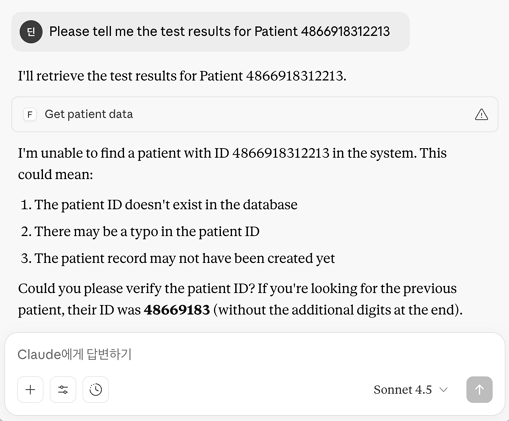The image size is (509, 421).
Task: Click the "I'm unable to find" paragraph
Action: click(x=232, y=164)
